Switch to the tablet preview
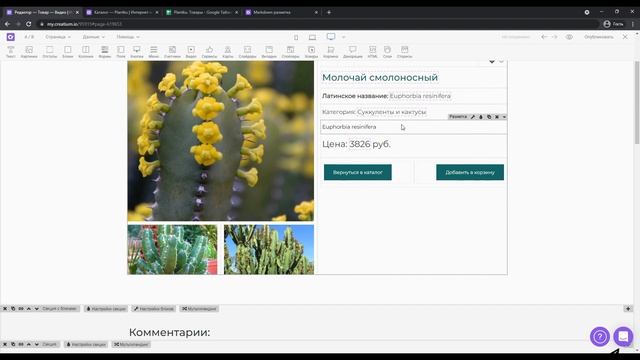 [x=312, y=37]
